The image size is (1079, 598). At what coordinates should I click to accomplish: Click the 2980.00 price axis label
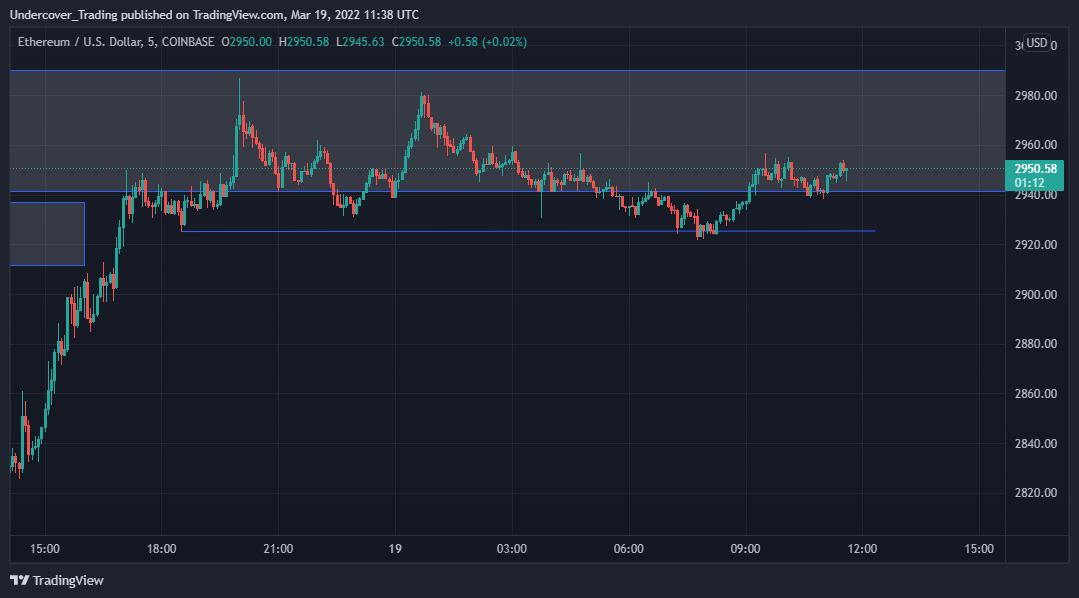(x=1036, y=96)
